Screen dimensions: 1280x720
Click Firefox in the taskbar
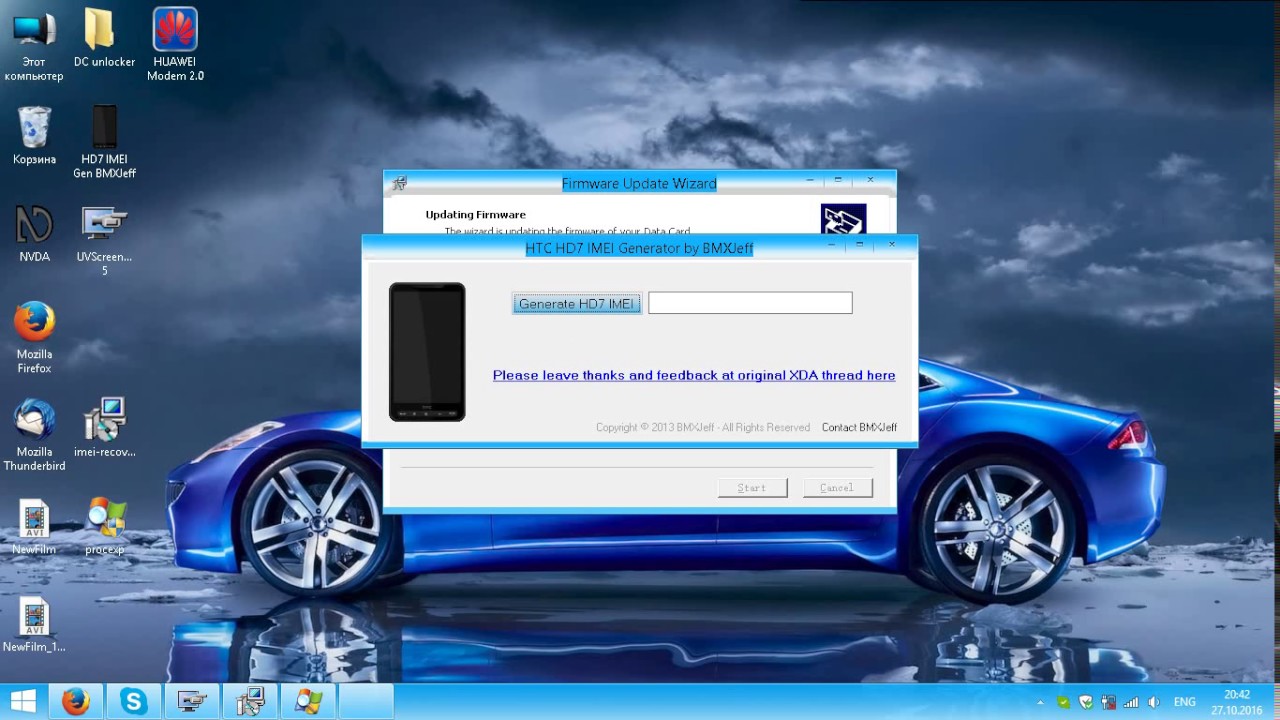coord(75,702)
